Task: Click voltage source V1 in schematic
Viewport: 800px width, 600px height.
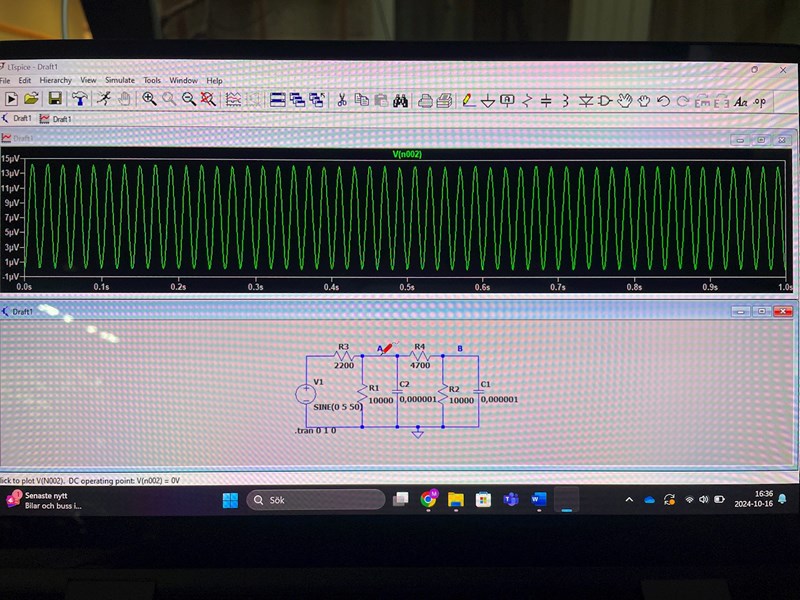Action: click(x=306, y=394)
